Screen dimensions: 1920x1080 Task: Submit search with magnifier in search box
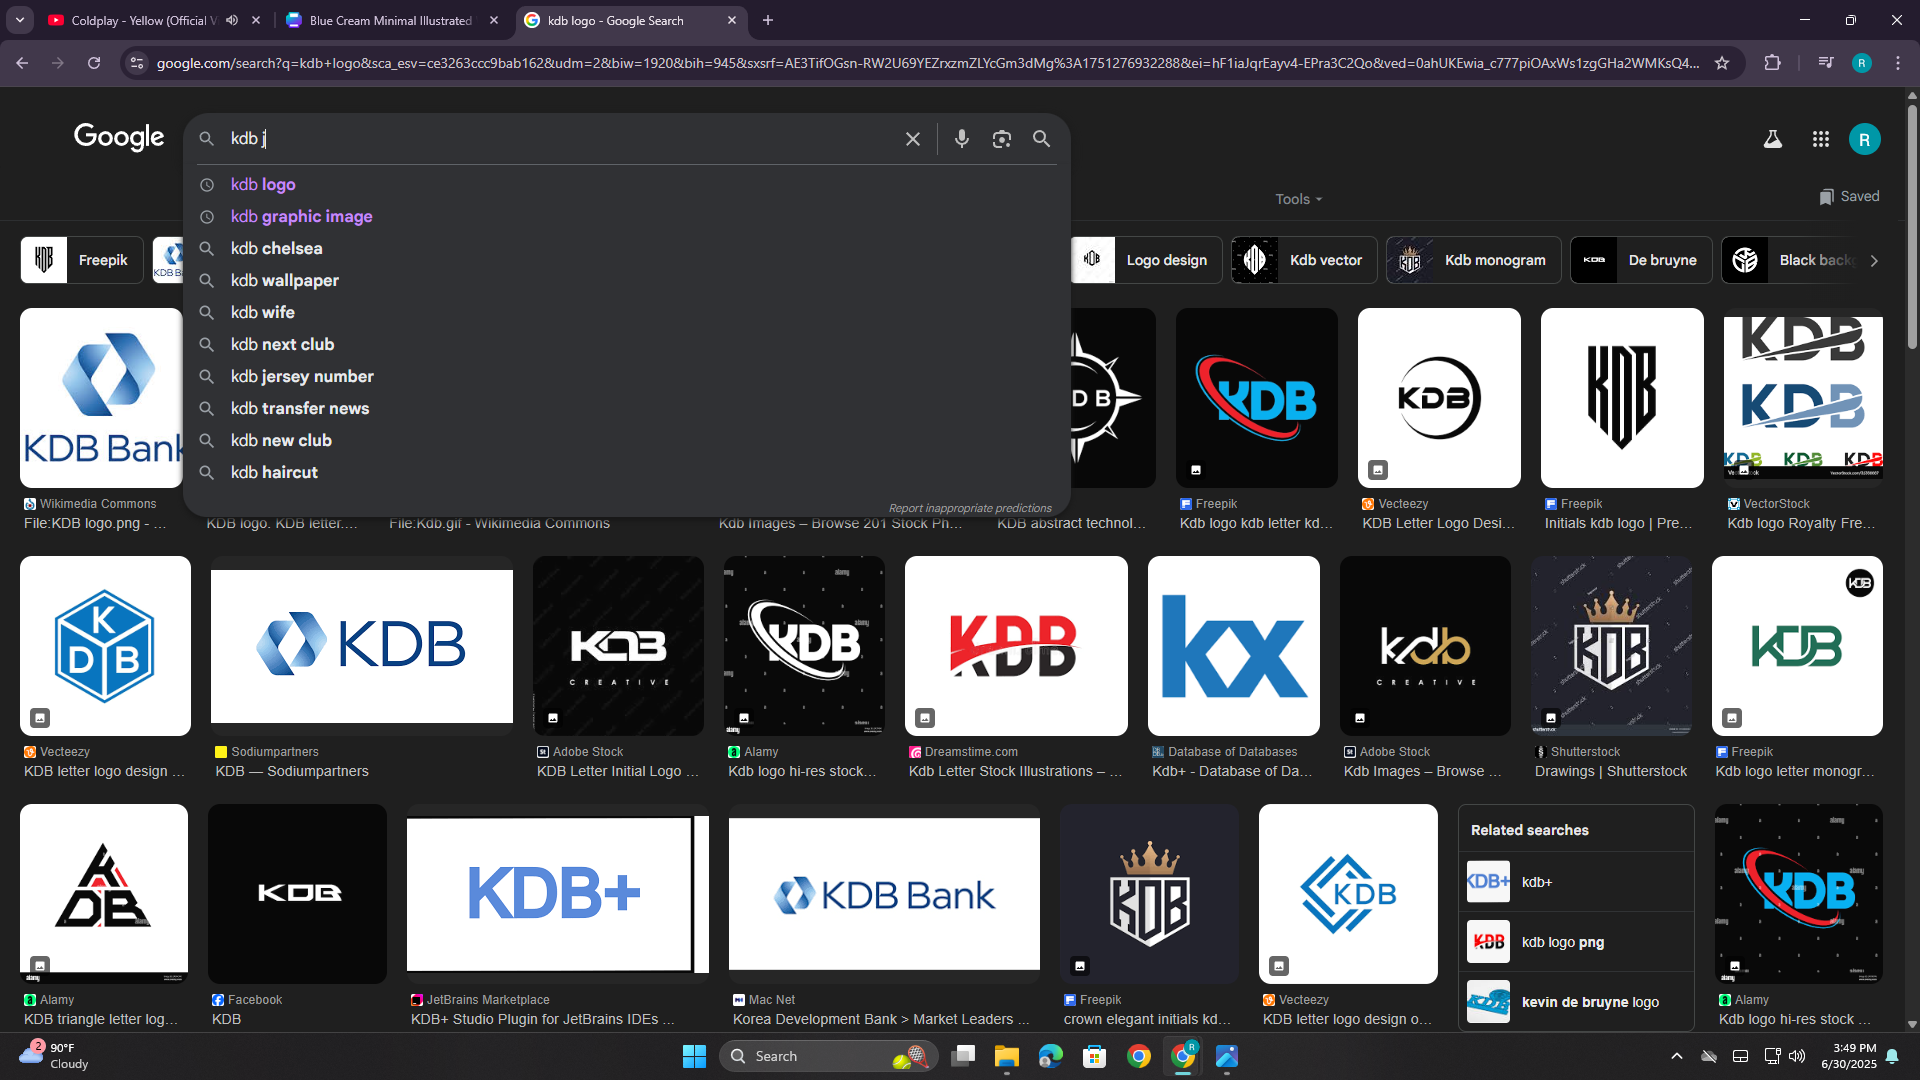[1041, 139]
